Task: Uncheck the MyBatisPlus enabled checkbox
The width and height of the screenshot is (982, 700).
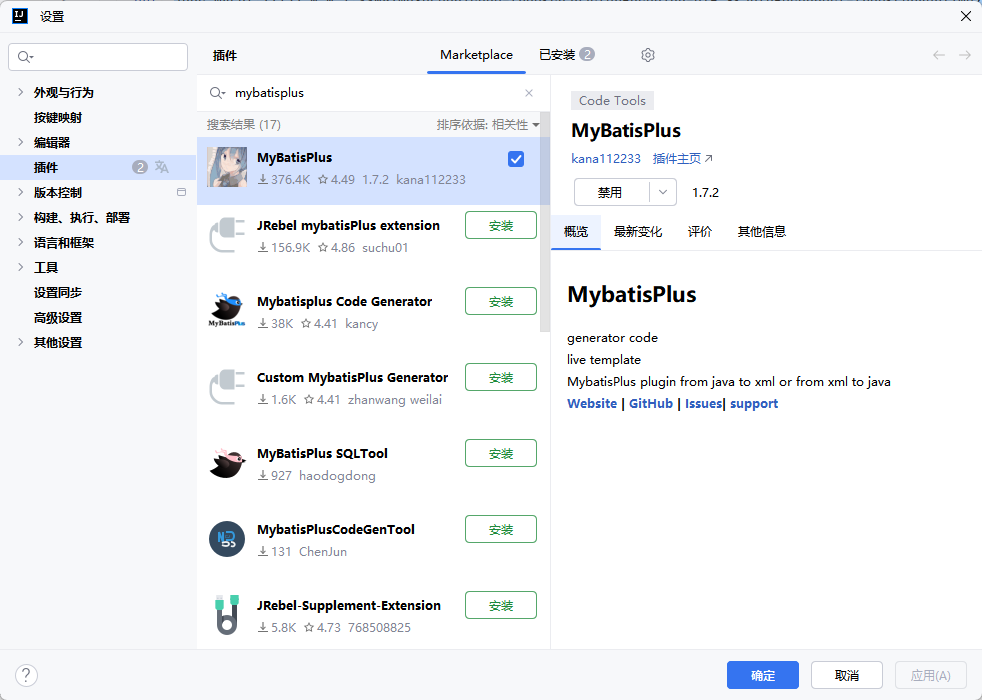Action: [516, 159]
